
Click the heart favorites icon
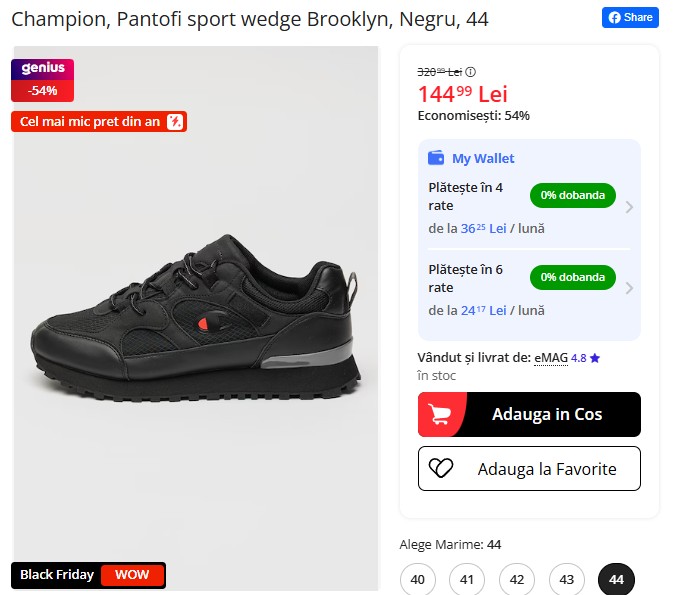441,468
